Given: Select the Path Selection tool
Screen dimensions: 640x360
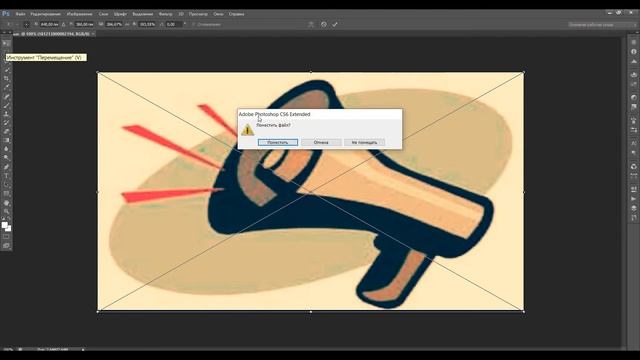Looking at the screenshot, I should [x=7, y=185].
